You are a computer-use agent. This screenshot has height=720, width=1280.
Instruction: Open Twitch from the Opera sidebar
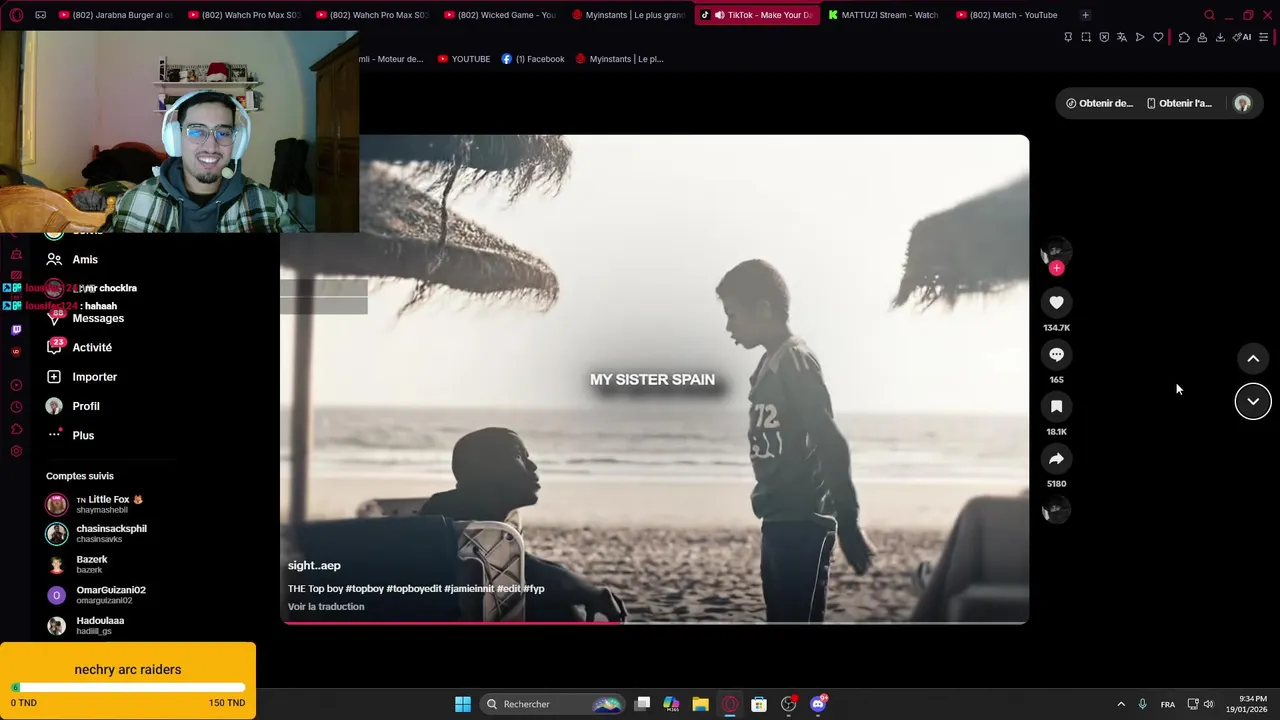pyautogui.click(x=16, y=330)
